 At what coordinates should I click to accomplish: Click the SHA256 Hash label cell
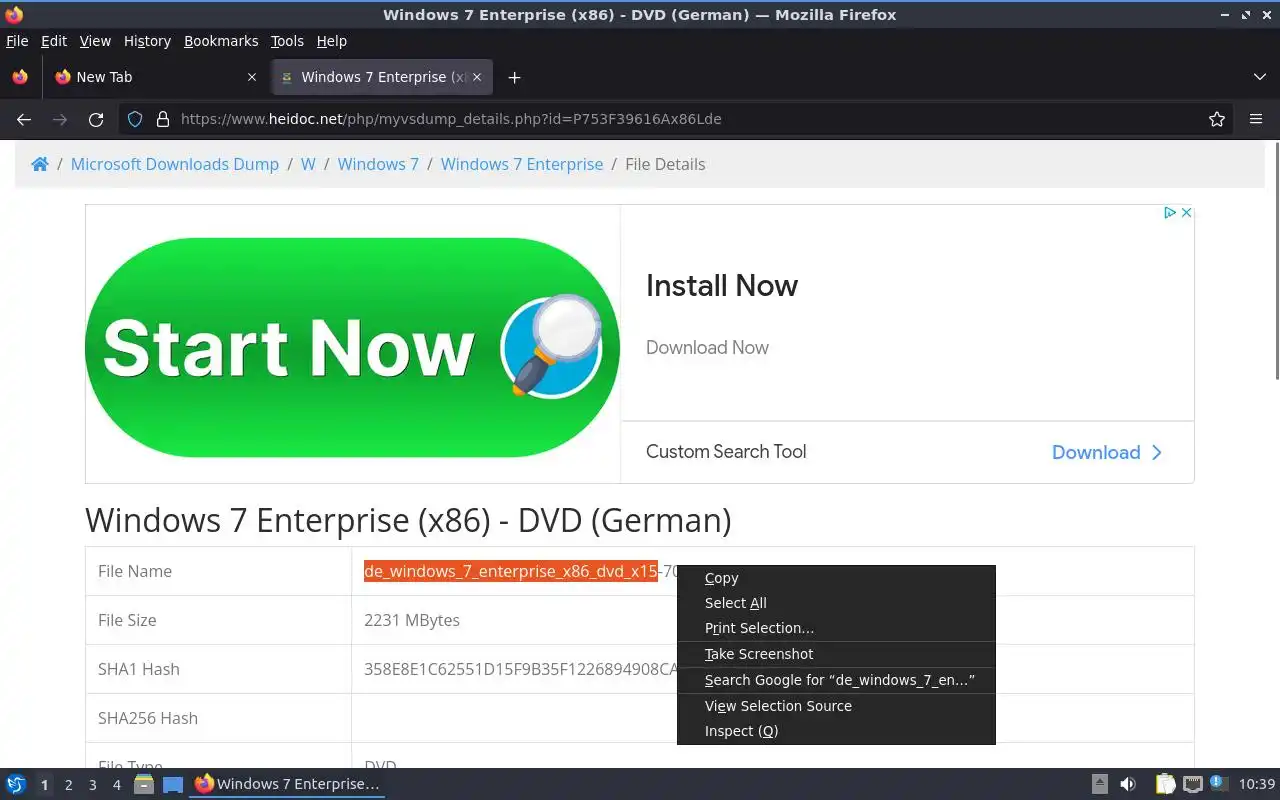pos(218,718)
